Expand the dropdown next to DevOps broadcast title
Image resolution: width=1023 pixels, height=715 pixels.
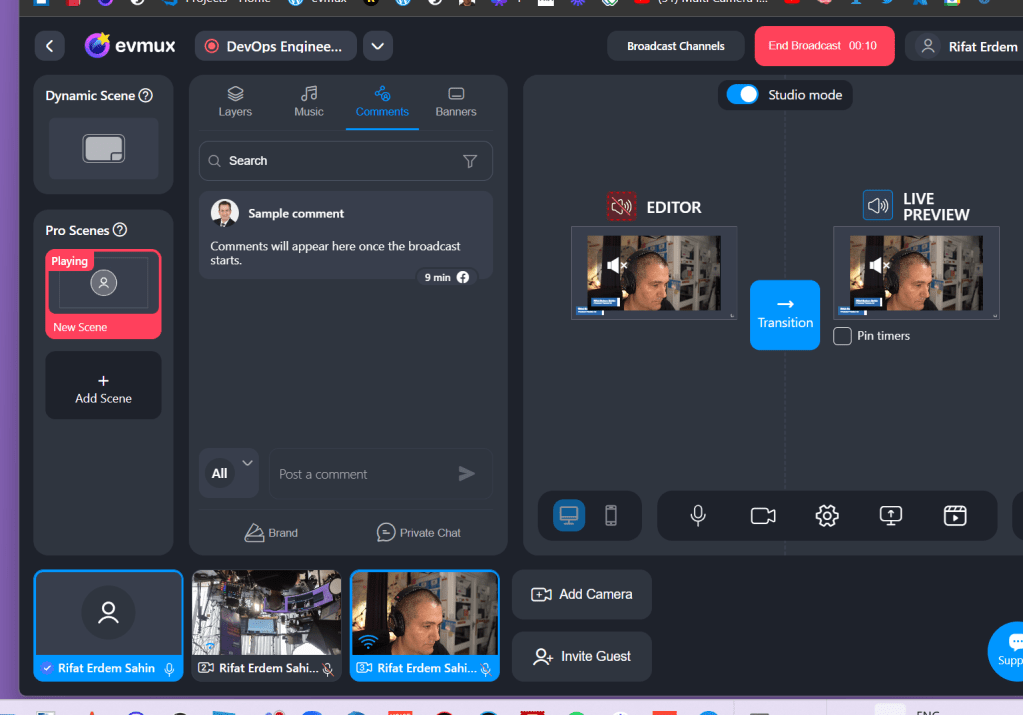coord(378,46)
